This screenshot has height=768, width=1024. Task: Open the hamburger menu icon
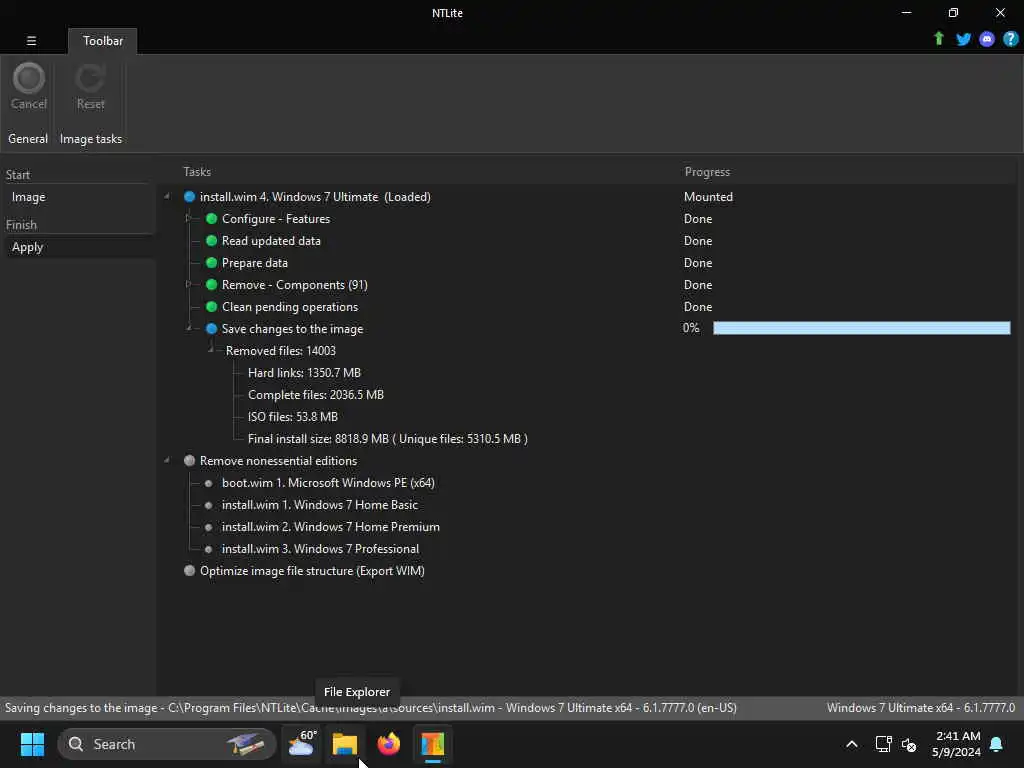(x=31, y=40)
